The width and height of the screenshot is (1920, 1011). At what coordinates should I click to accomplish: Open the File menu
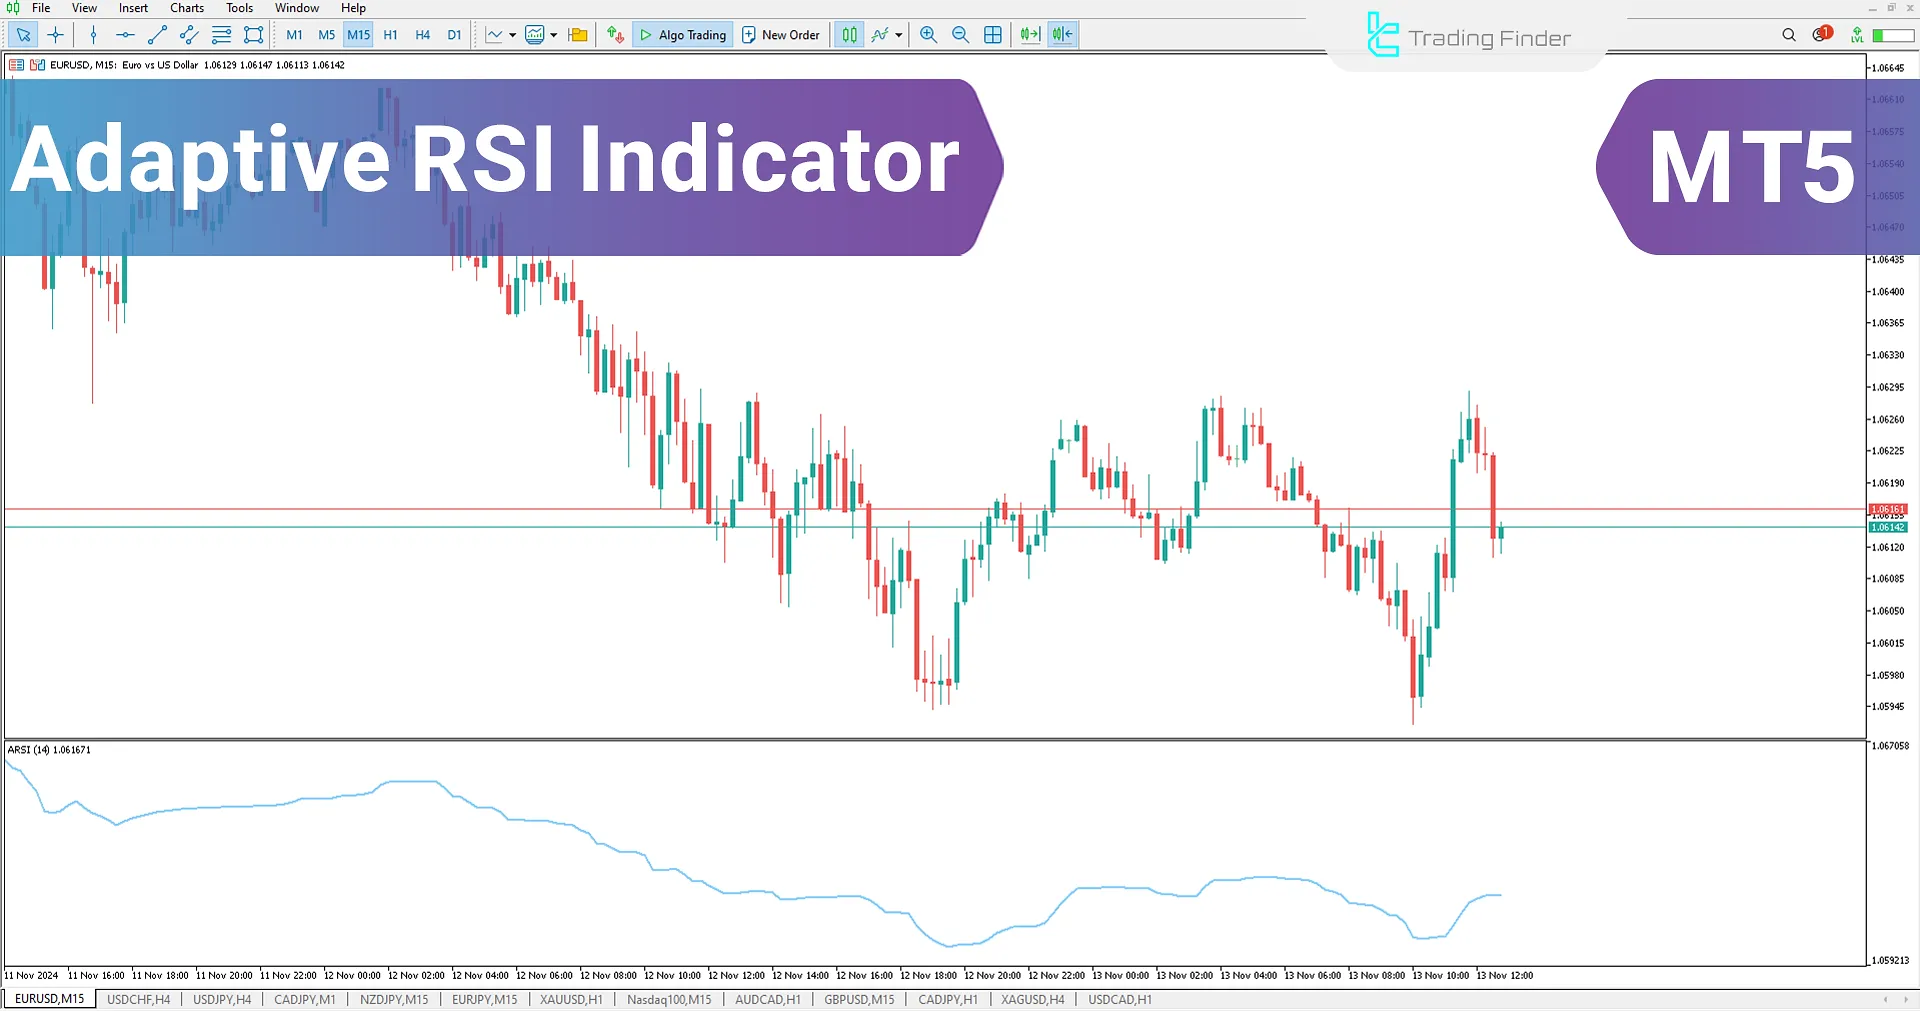point(41,8)
